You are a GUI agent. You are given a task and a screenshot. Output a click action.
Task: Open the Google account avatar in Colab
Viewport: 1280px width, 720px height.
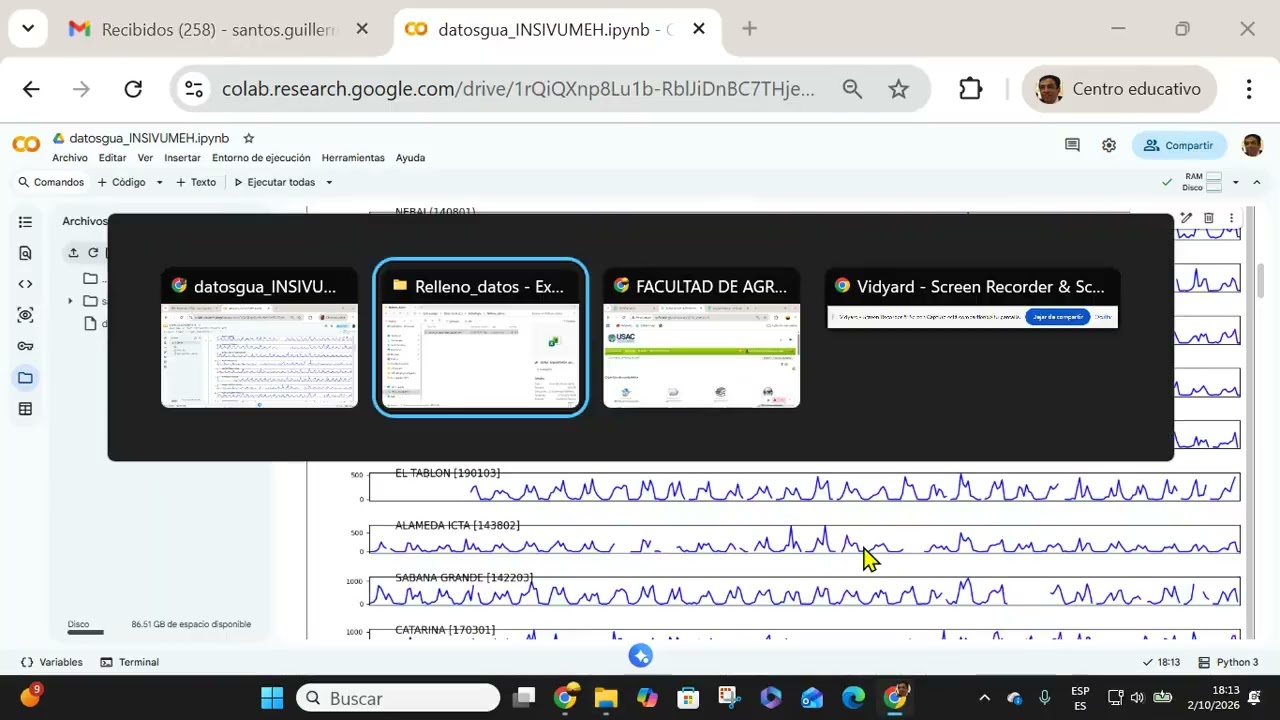(x=1252, y=145)
